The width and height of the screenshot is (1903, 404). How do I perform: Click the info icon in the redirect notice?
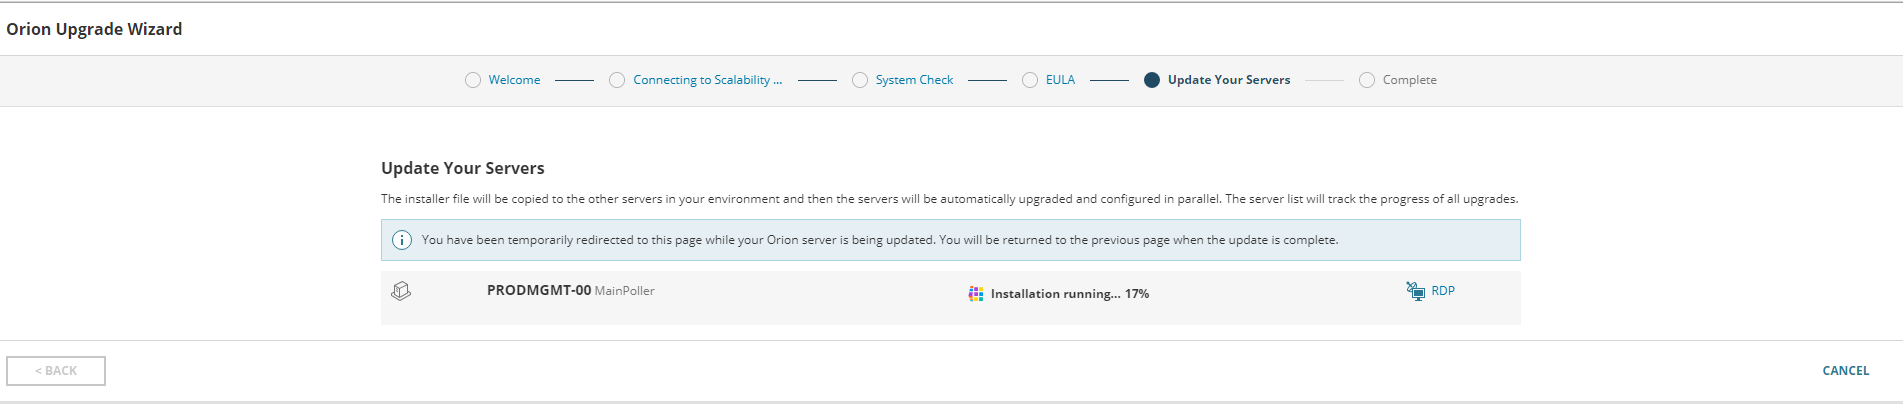pyautogui.click(x=401, y=240)
